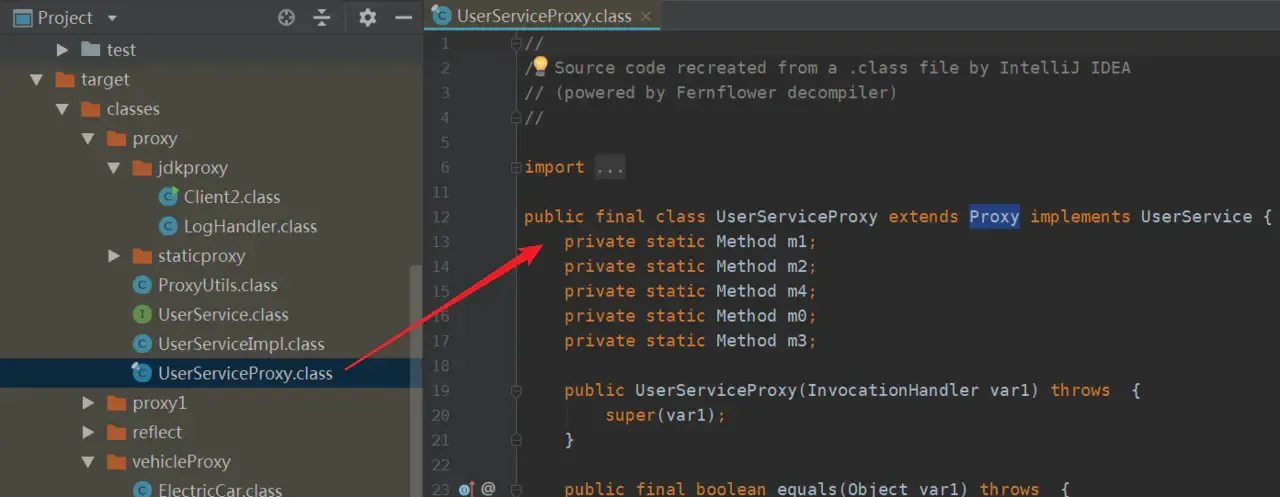Click the UserService.class interface icon
The image size is (1280, 497).
[142, 315]
